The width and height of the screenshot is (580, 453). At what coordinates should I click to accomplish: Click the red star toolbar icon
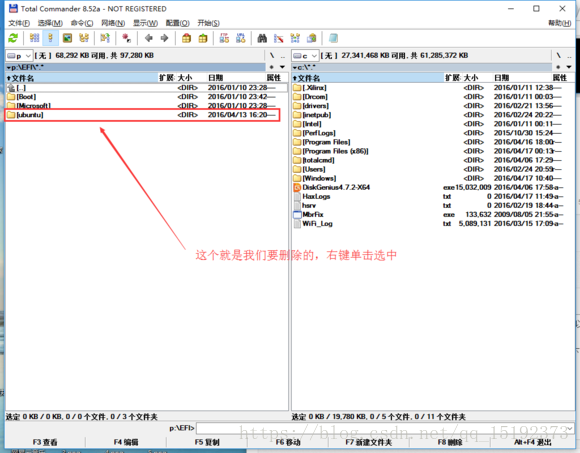pos(127,38)
